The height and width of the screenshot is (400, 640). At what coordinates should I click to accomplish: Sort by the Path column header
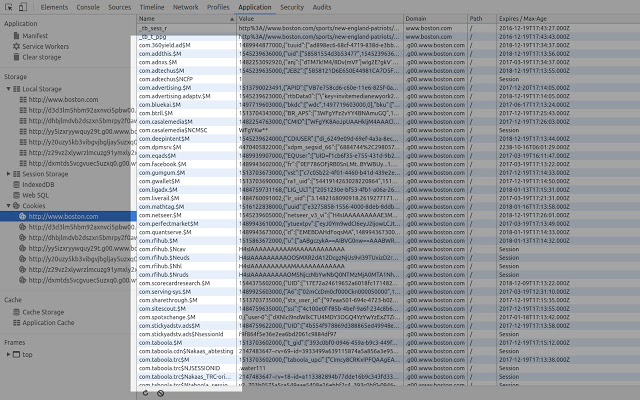pyautogui.click(x=482, y=19)
